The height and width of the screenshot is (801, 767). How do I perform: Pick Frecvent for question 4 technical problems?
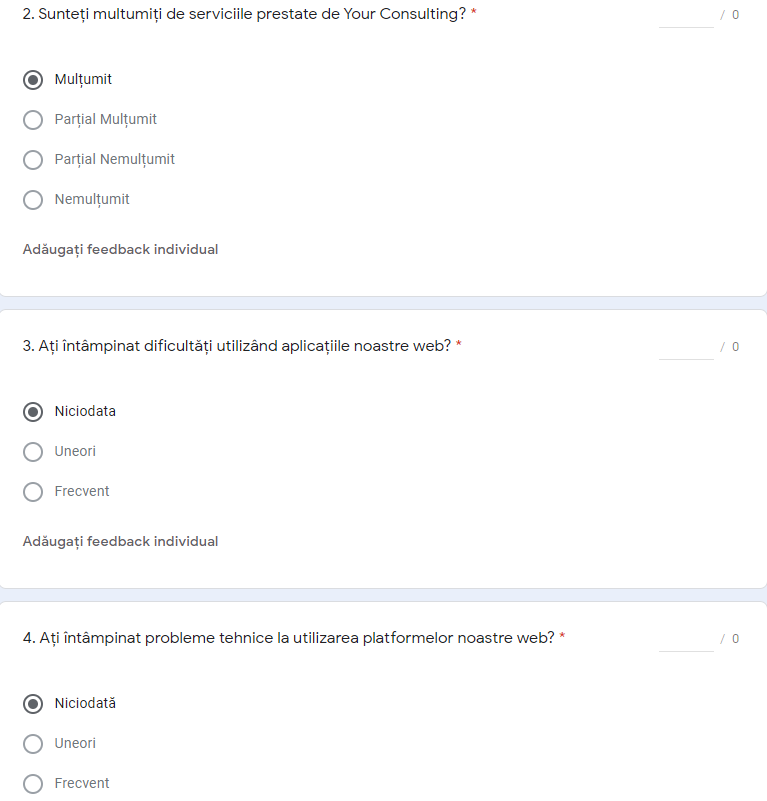tap(33, 784)
